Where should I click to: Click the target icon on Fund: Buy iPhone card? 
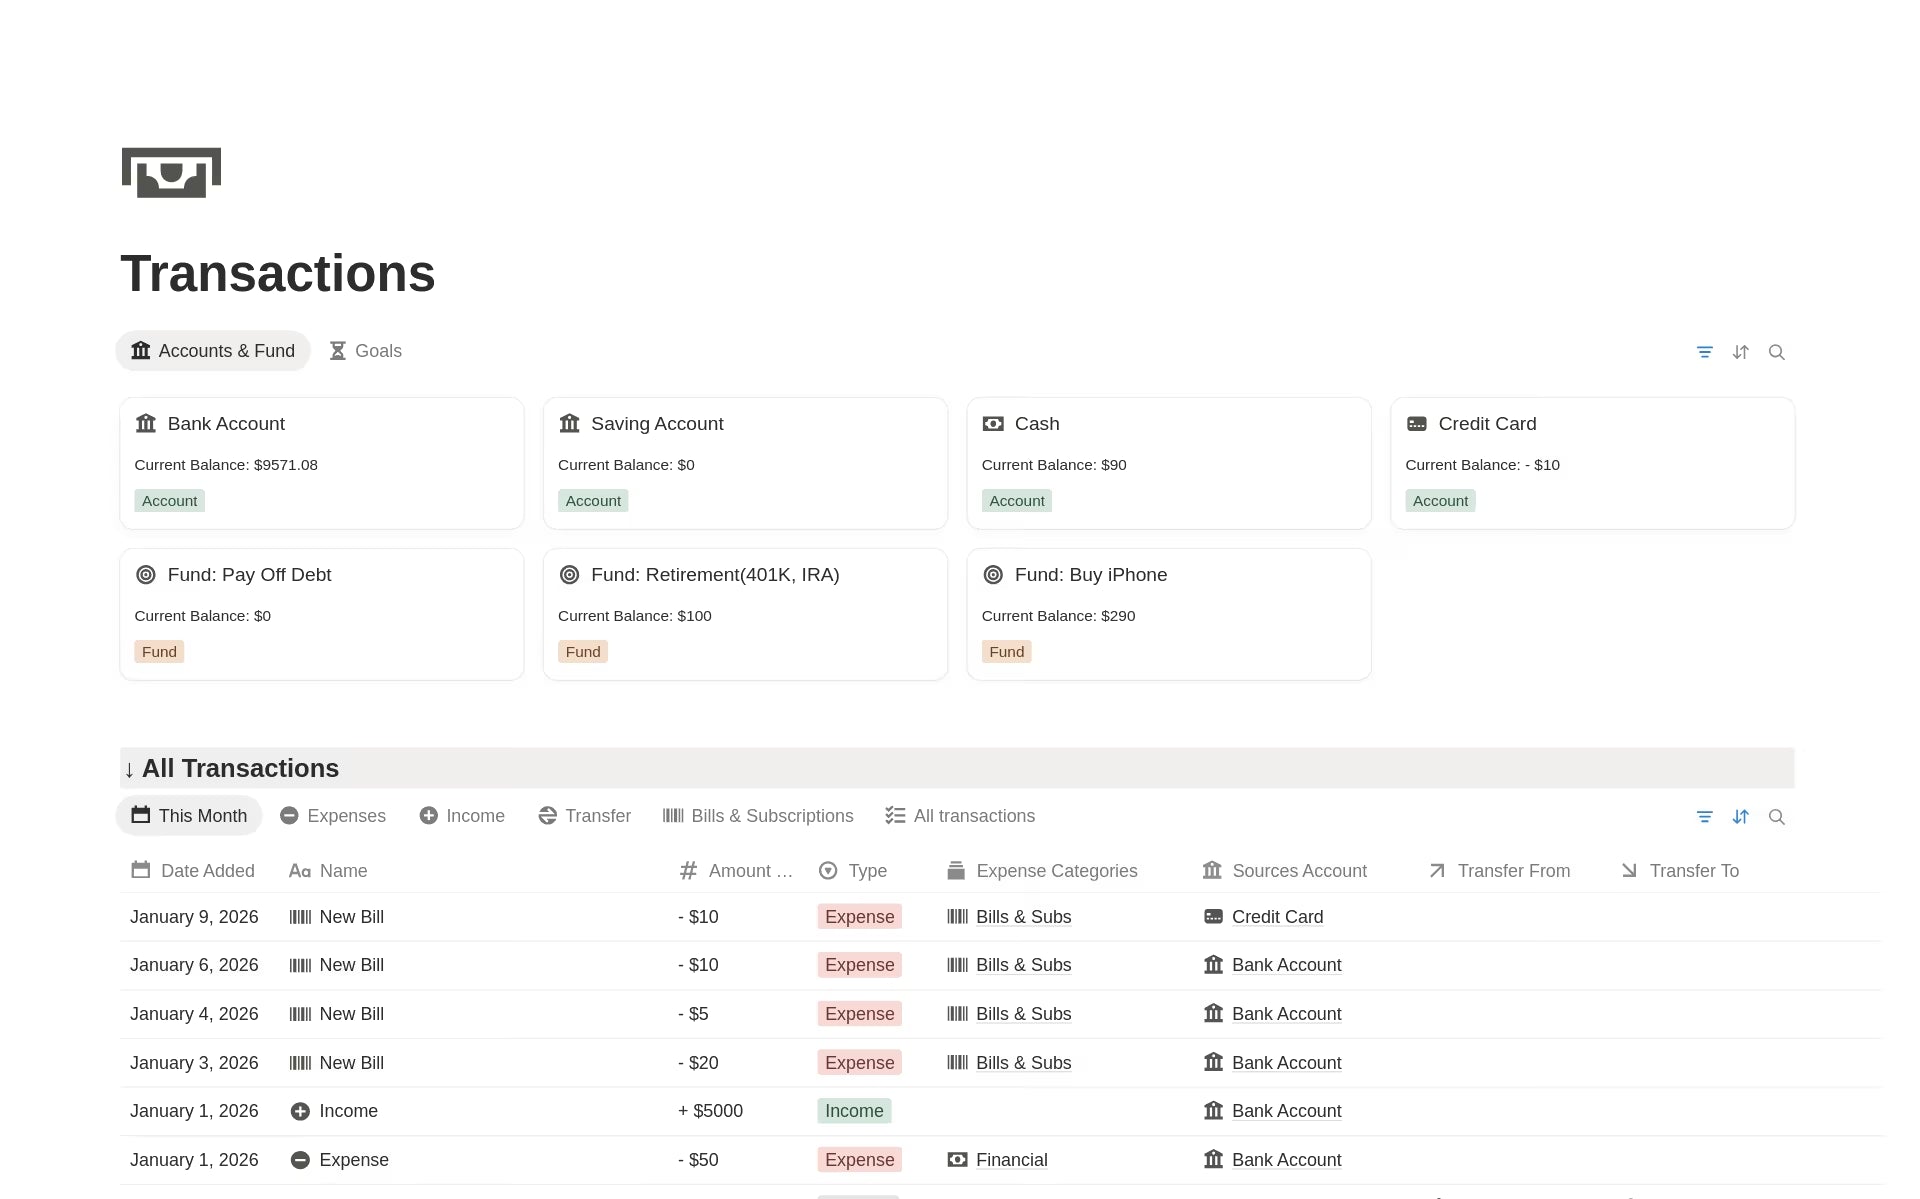tap(993, 574)
